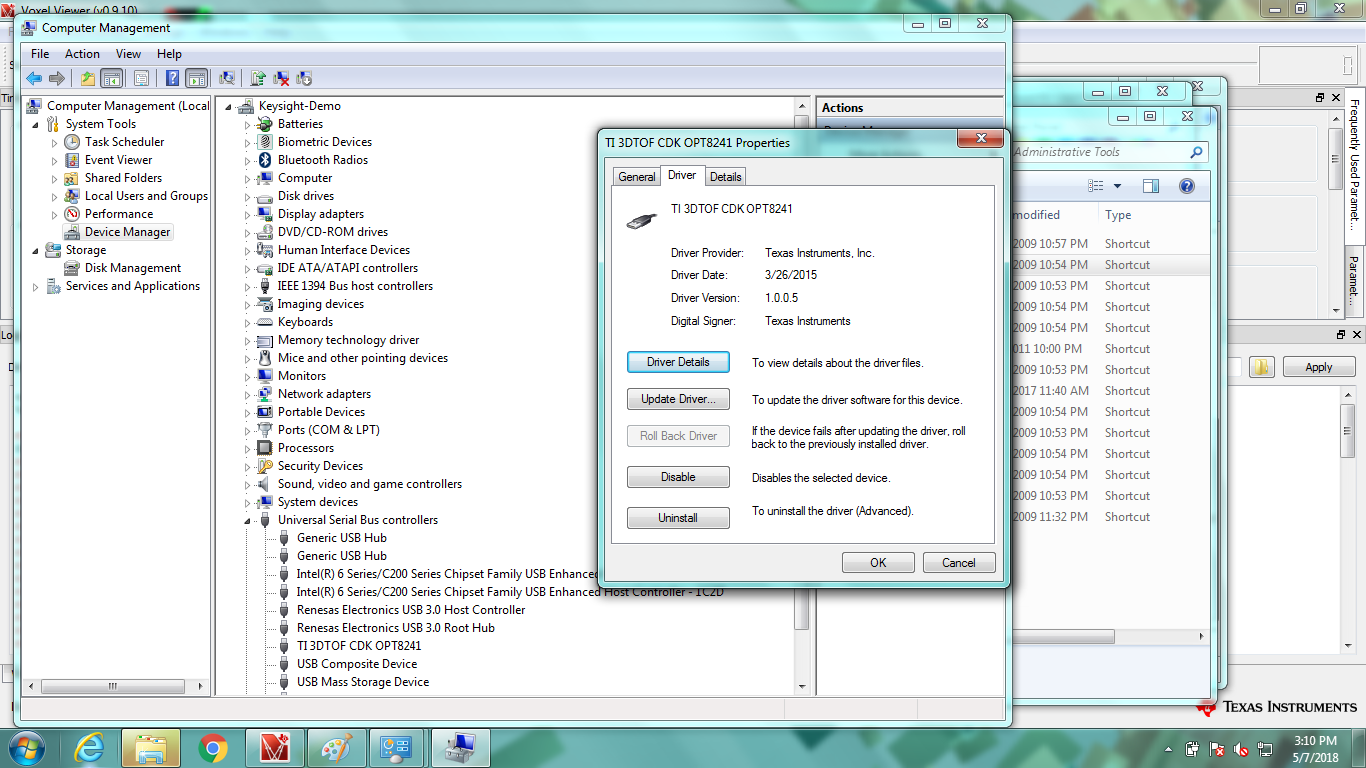The image size is (1366, 768).
Task: Show hidden system tray icons arrow
Action: pos(1169,749)
